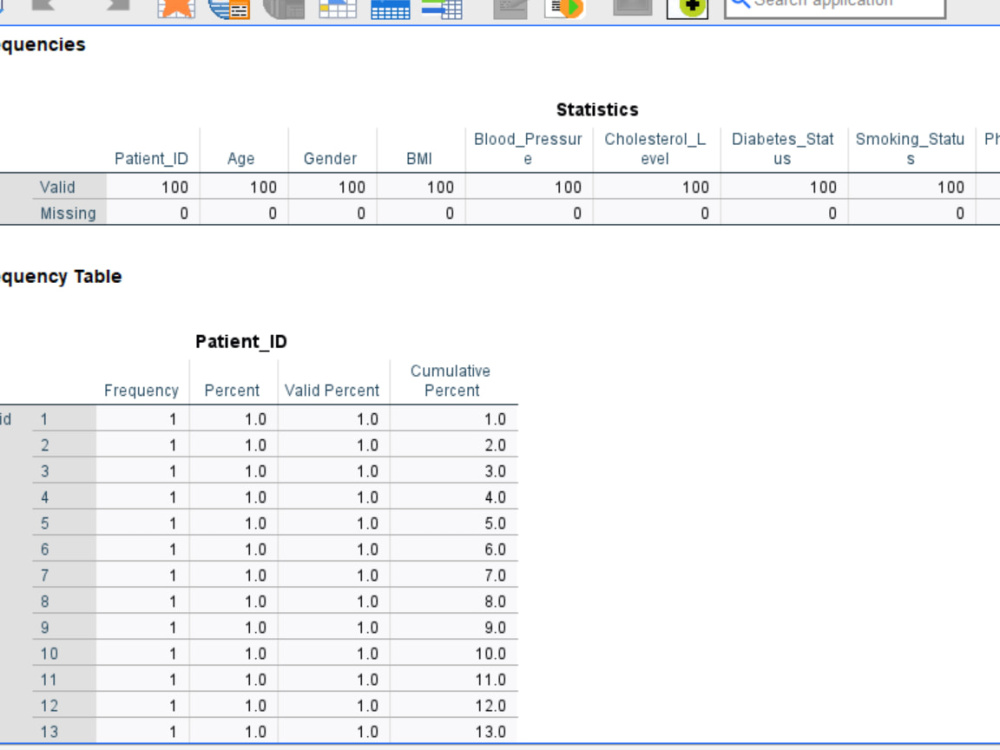The image size is (1000, 750).
Task: Click the Missing row label in Statistics
Action: (x=68, y=214)
